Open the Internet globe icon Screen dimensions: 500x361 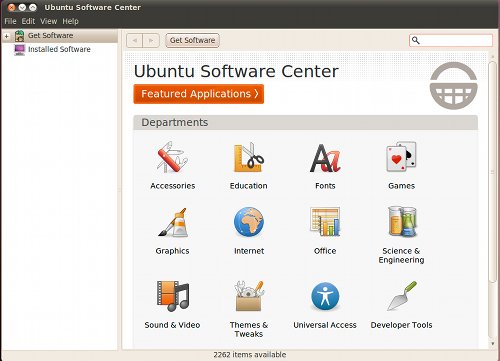[x=249, y=222]
